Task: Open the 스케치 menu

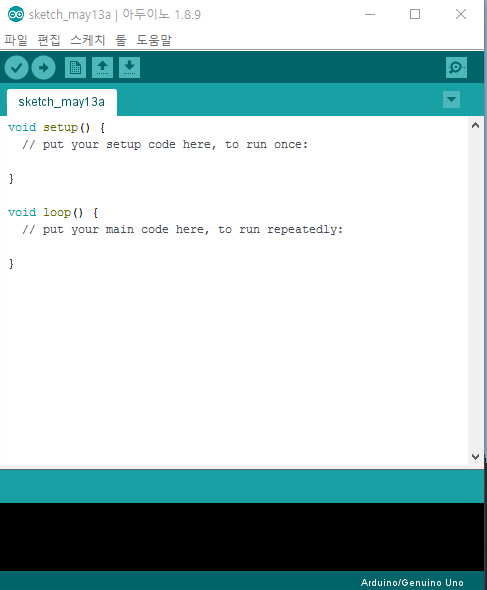Action: click(x=87, y=40)
